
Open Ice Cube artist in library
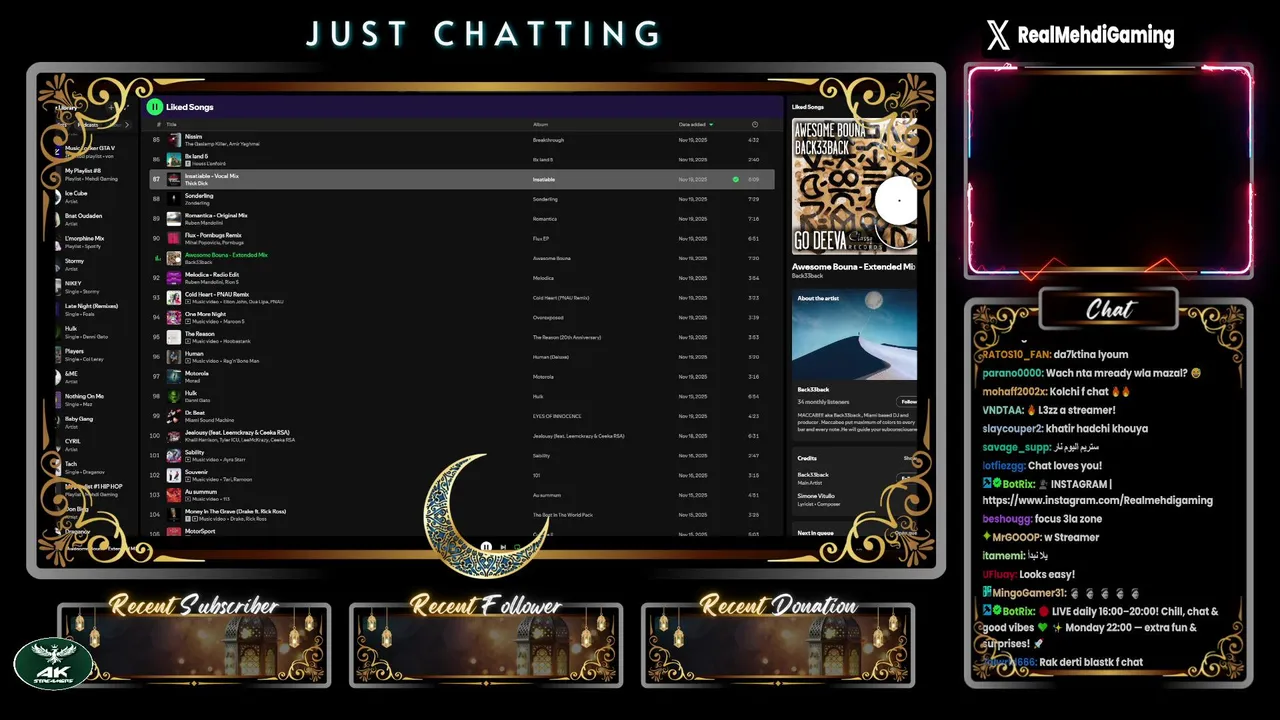click(x=90, y=196)
